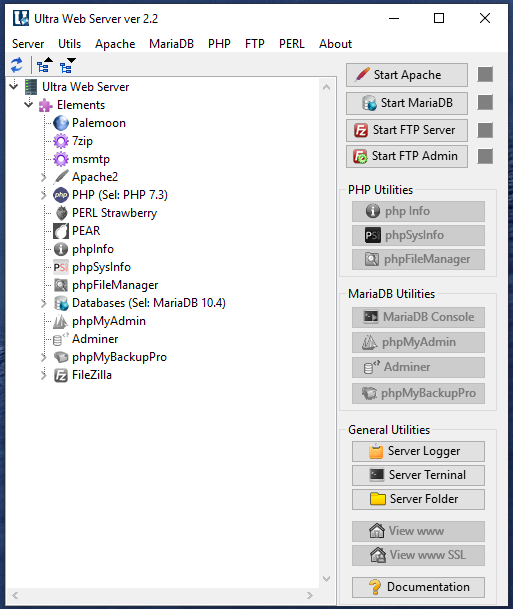Click the collapse-all tree toolbar icon
Screen dimensions: 513x609
click(x=44, y=65)
